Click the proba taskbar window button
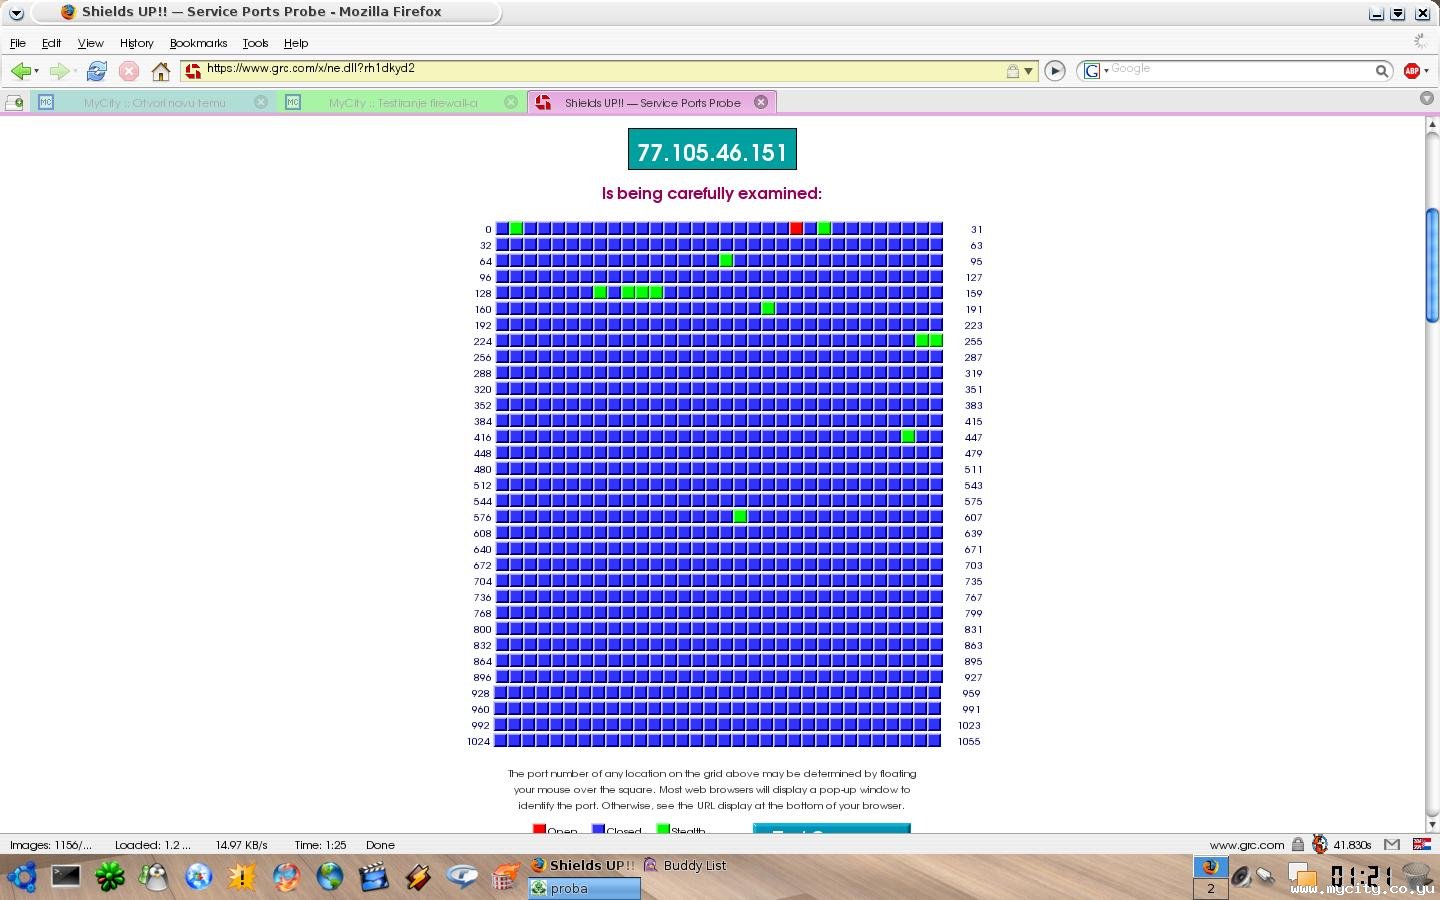1440x900 pixels. pyautogui.click(x=584, y=888)
